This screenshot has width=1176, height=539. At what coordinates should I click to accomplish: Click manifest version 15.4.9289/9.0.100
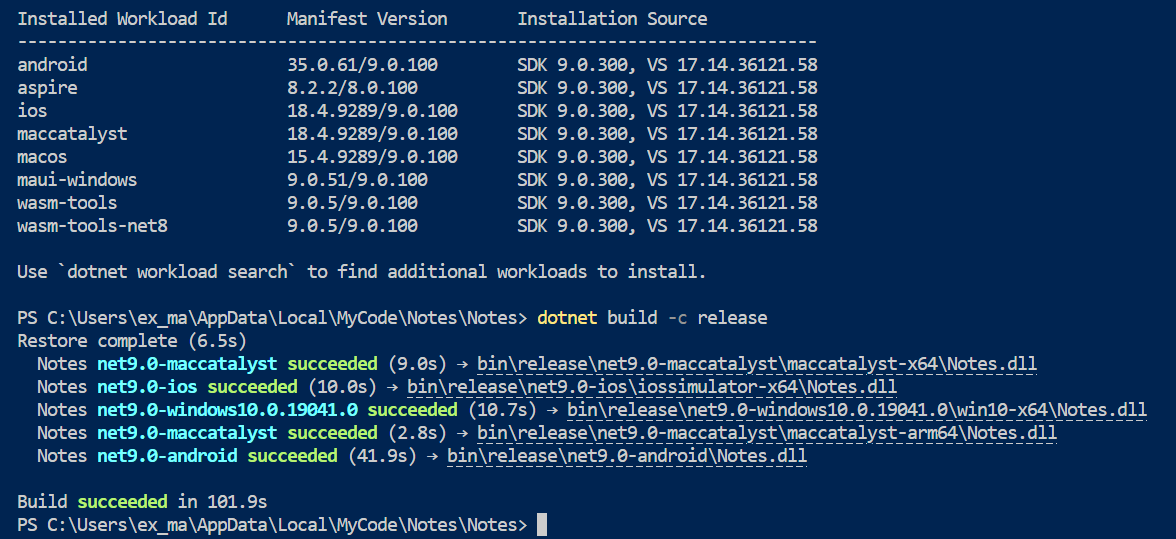tap(373, 157)
